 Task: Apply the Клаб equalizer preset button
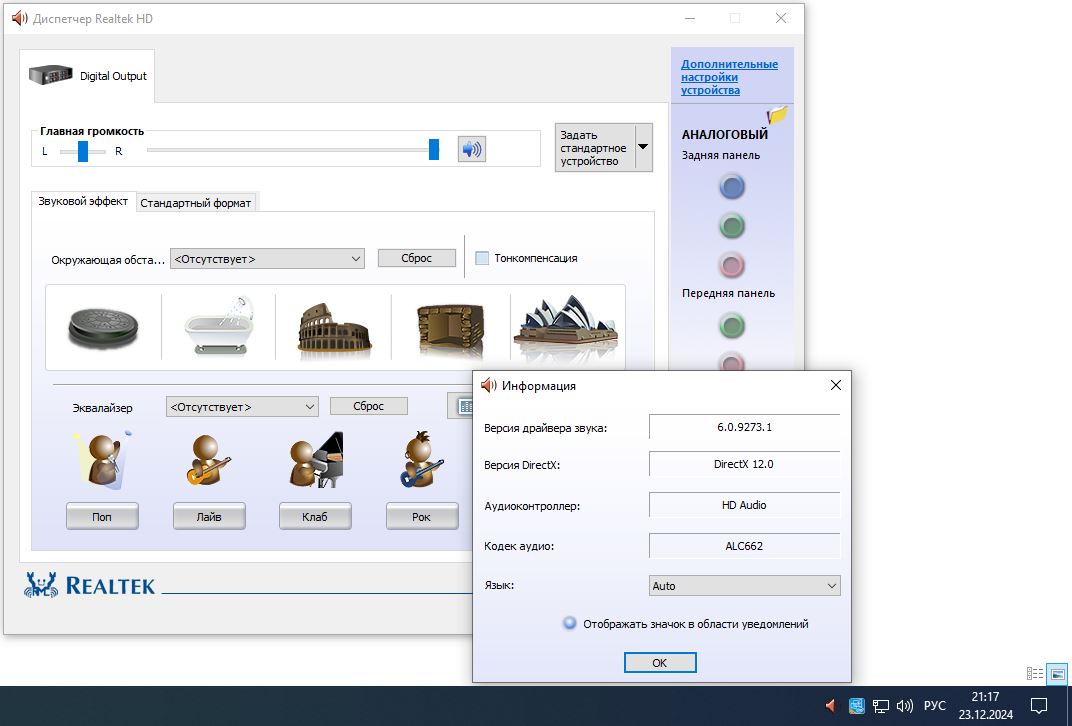tap(315, 517)
